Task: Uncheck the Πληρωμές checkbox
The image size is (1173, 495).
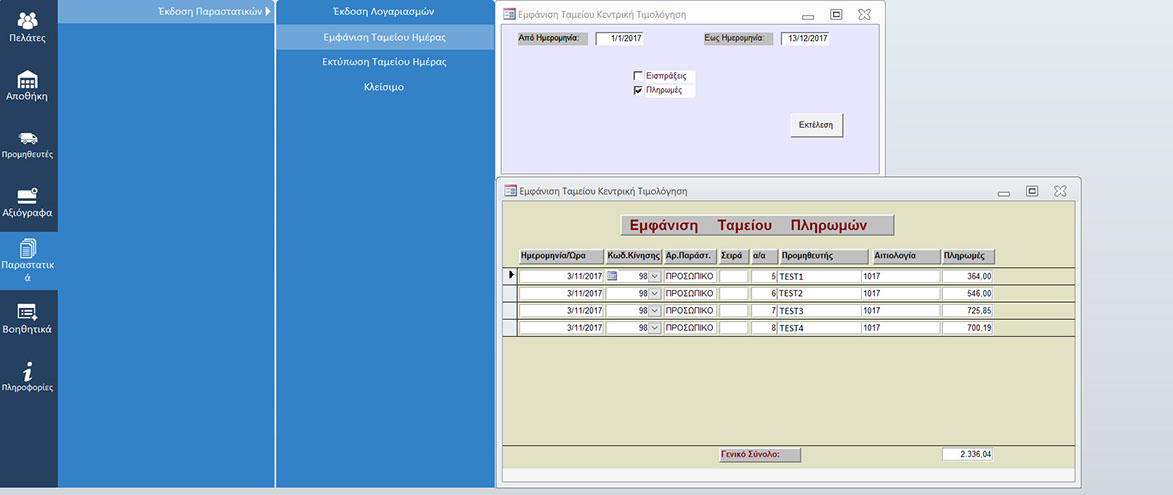Action: point(638,90)
